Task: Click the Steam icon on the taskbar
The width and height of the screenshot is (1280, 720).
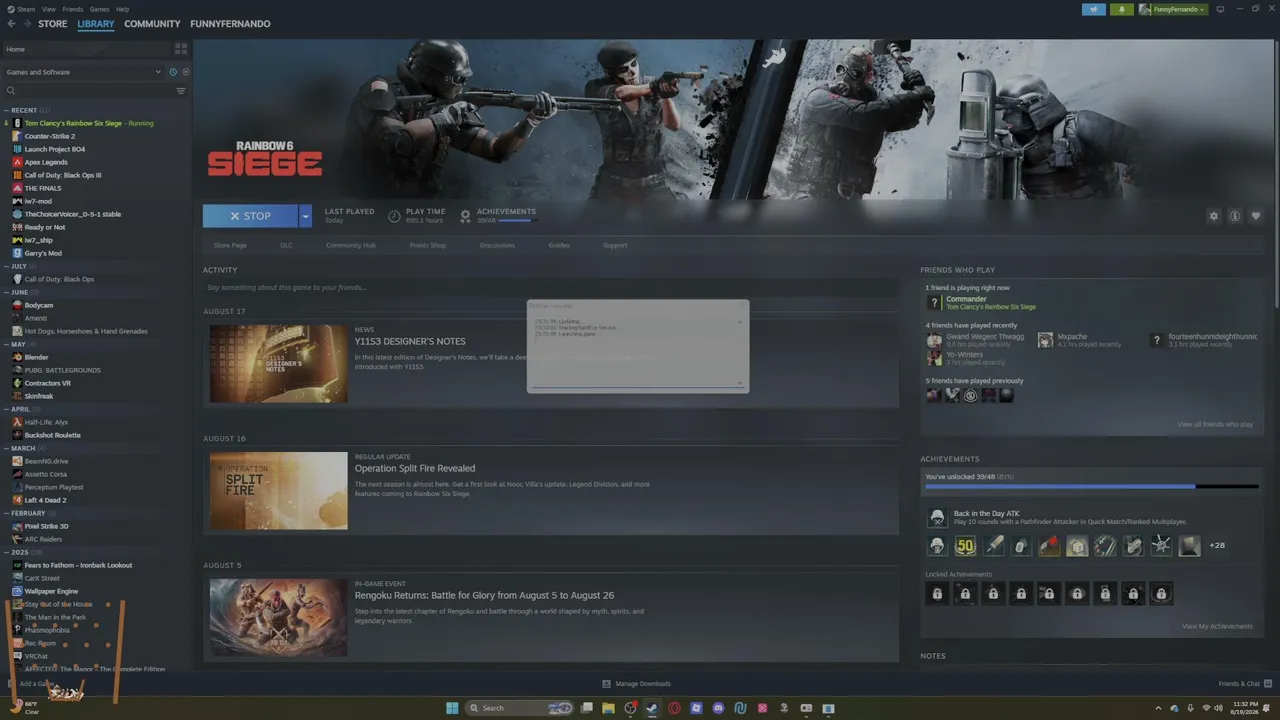Action: click(x=652, y=708)
